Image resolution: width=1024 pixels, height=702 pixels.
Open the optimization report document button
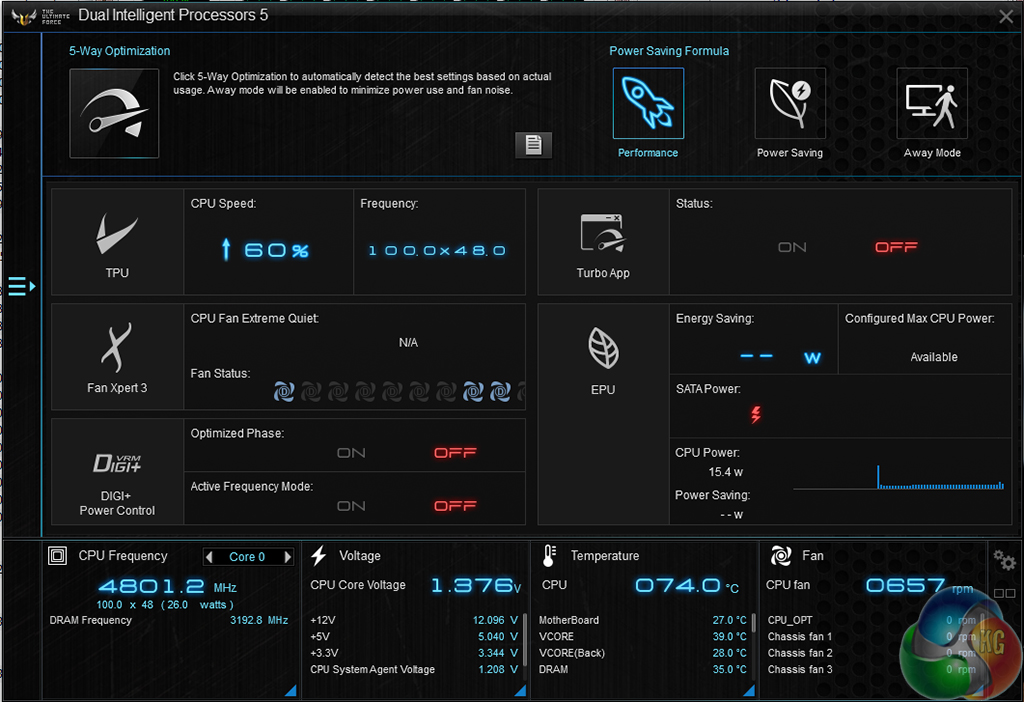[x=533, y=145]
